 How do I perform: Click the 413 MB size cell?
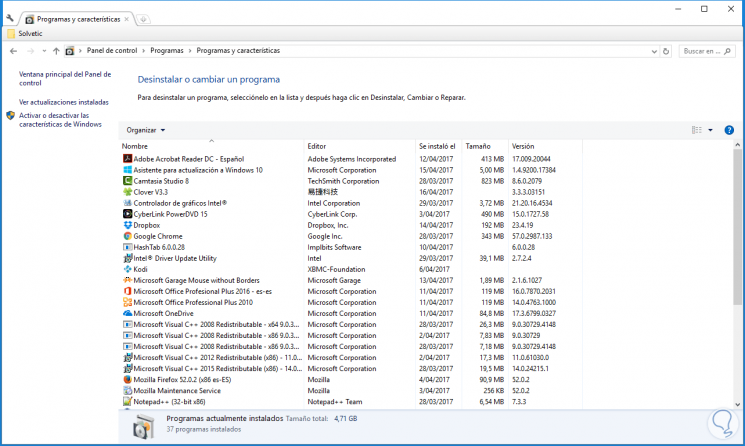(492, 159)
